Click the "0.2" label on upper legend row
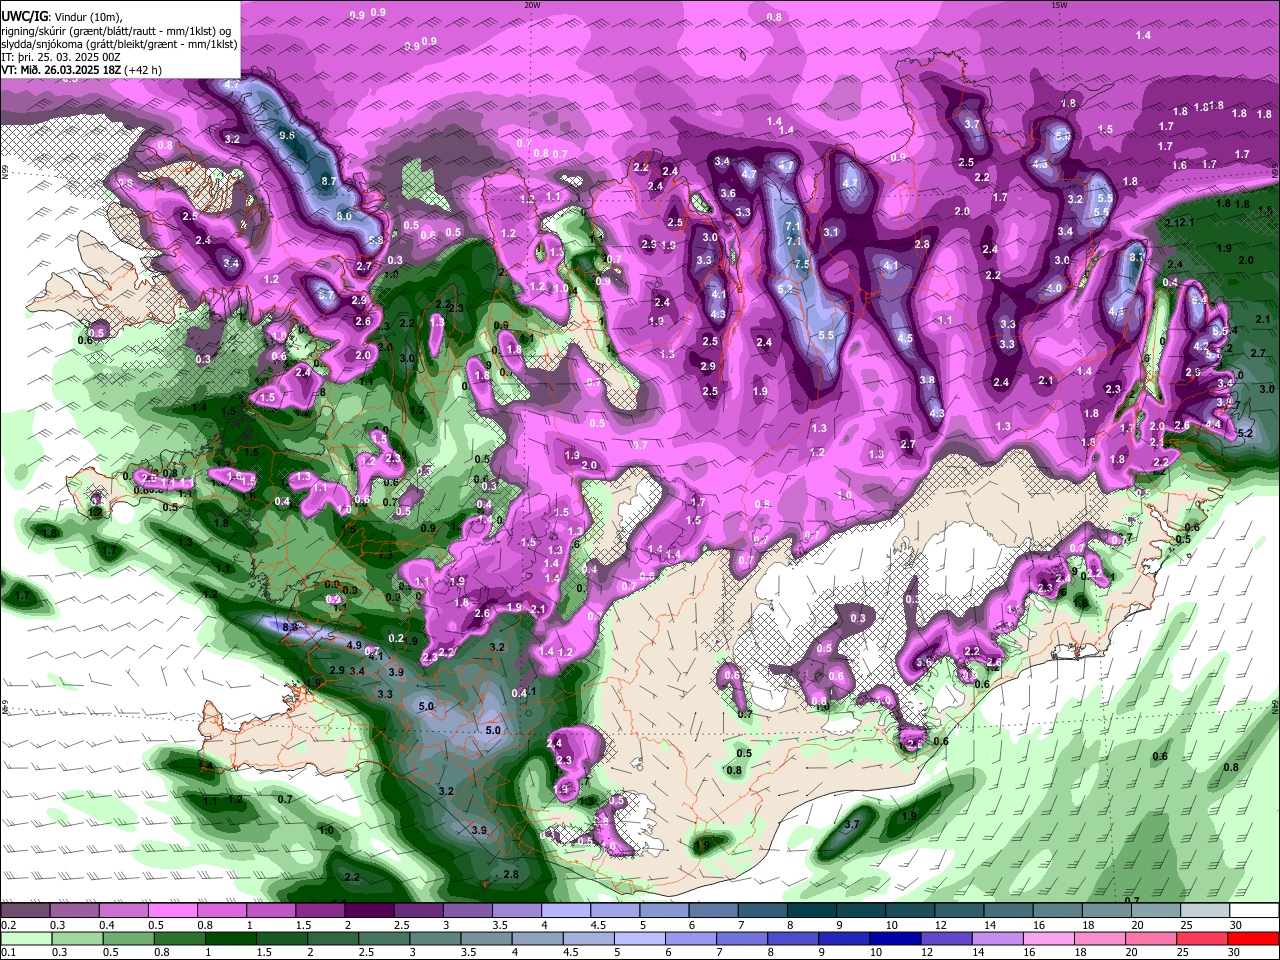This screenshot has height=960, width=1280. (x=8, y=925)
